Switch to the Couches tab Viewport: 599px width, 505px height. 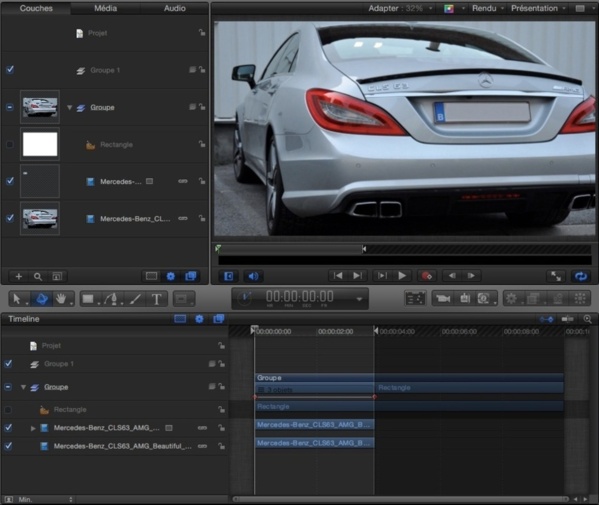[36, 8]
